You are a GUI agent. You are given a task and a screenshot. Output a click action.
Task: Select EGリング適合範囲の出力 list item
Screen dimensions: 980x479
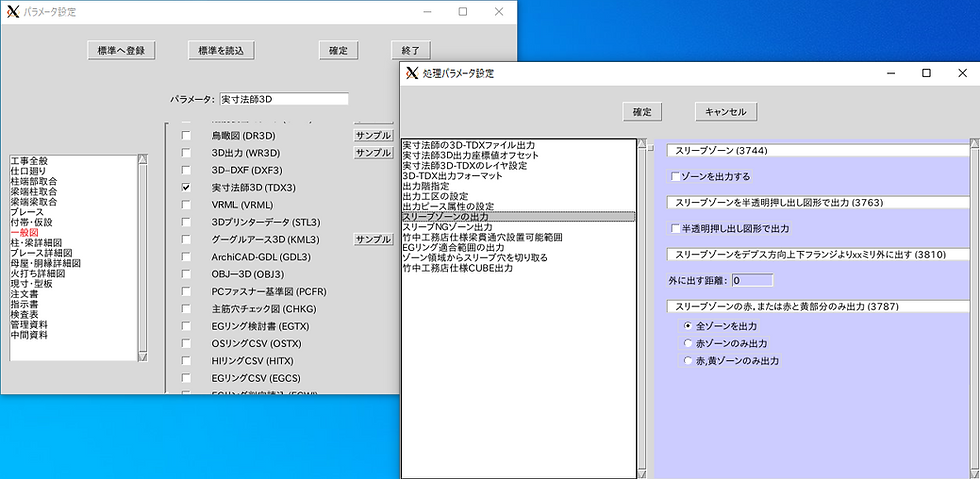(x=454, y=247)
